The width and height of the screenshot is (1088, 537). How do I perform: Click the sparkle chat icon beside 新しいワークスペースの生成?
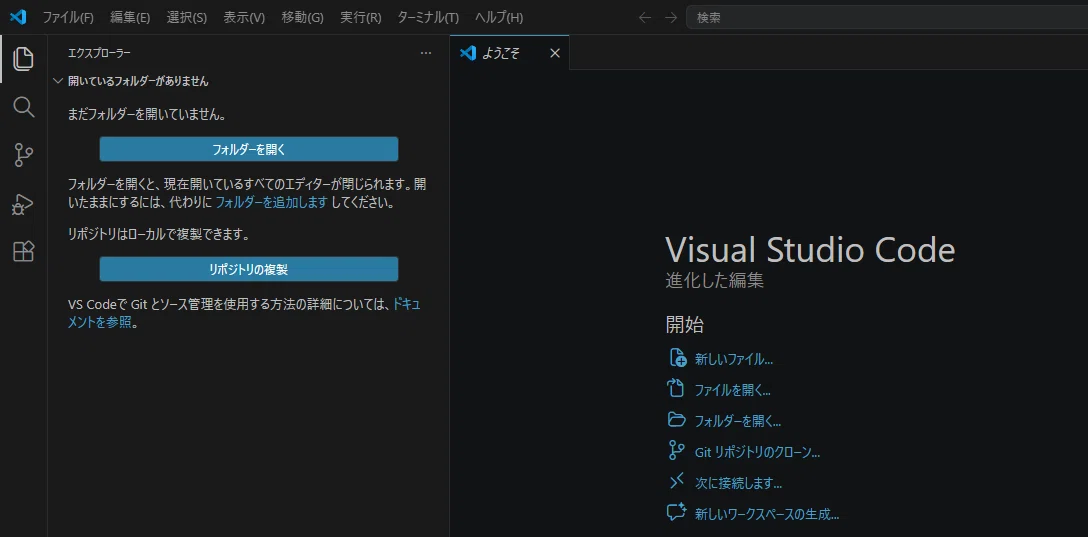(x=677, y=513)
